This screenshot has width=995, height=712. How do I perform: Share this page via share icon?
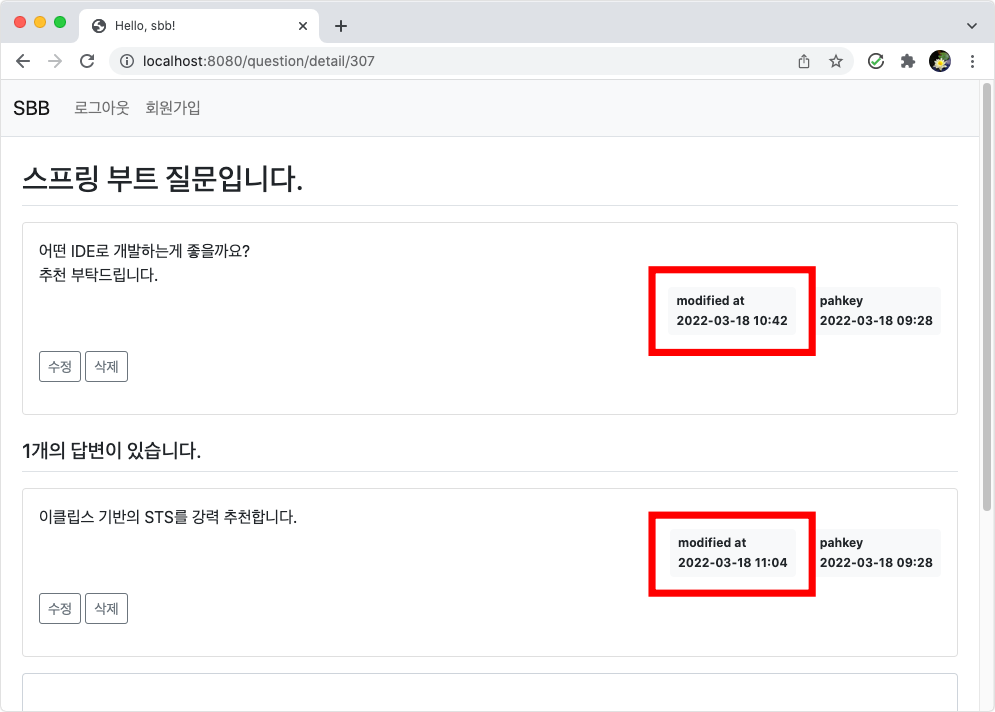[804, 61]
